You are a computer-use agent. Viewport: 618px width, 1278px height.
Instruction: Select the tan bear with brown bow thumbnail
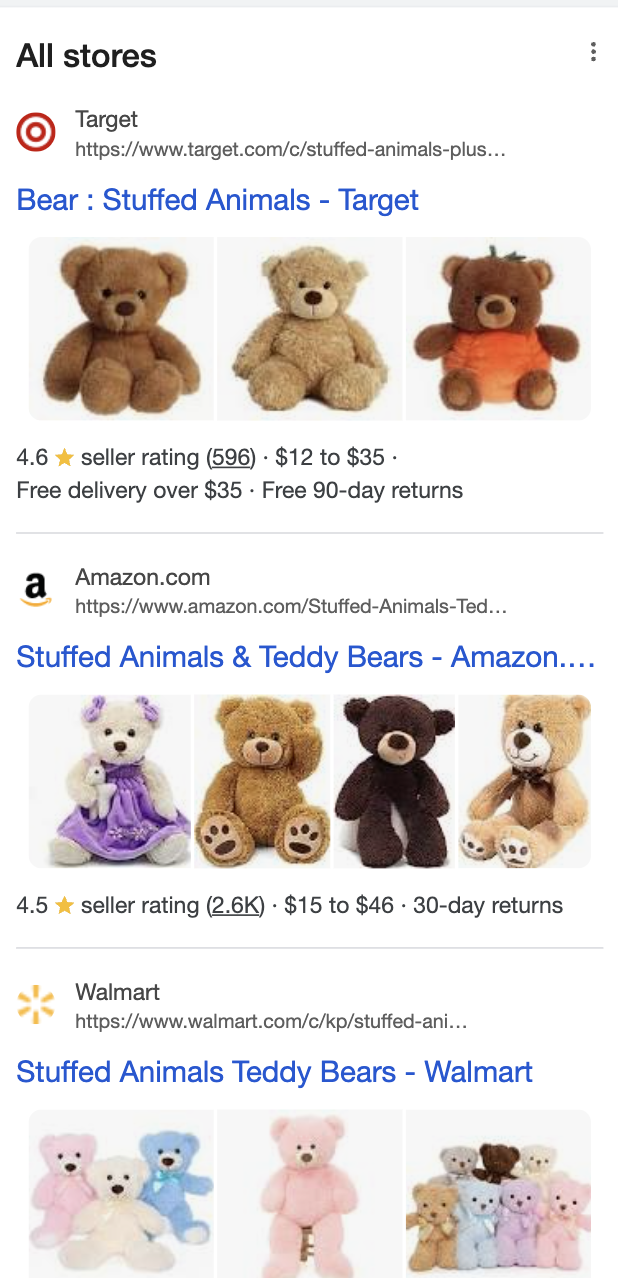pyautogui.click(x=524, y=781)
